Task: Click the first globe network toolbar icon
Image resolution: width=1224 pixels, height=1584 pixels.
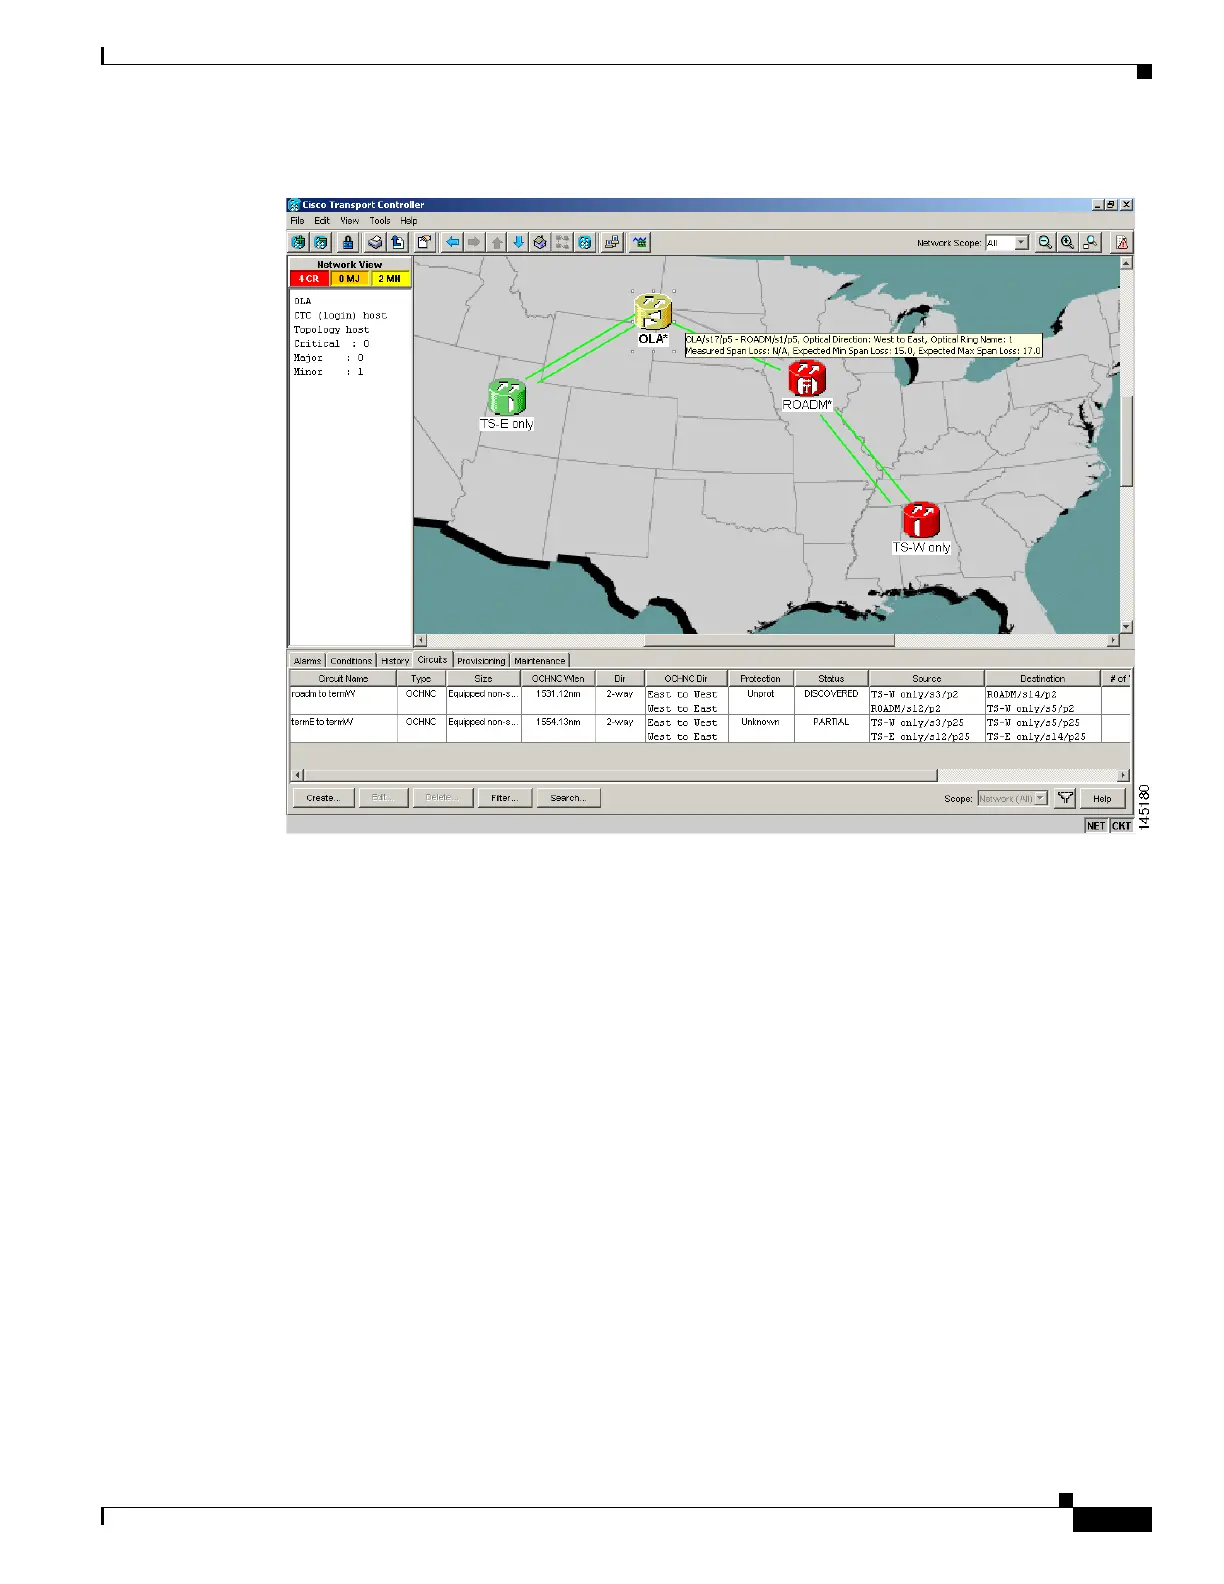Action: coord(298,242)
